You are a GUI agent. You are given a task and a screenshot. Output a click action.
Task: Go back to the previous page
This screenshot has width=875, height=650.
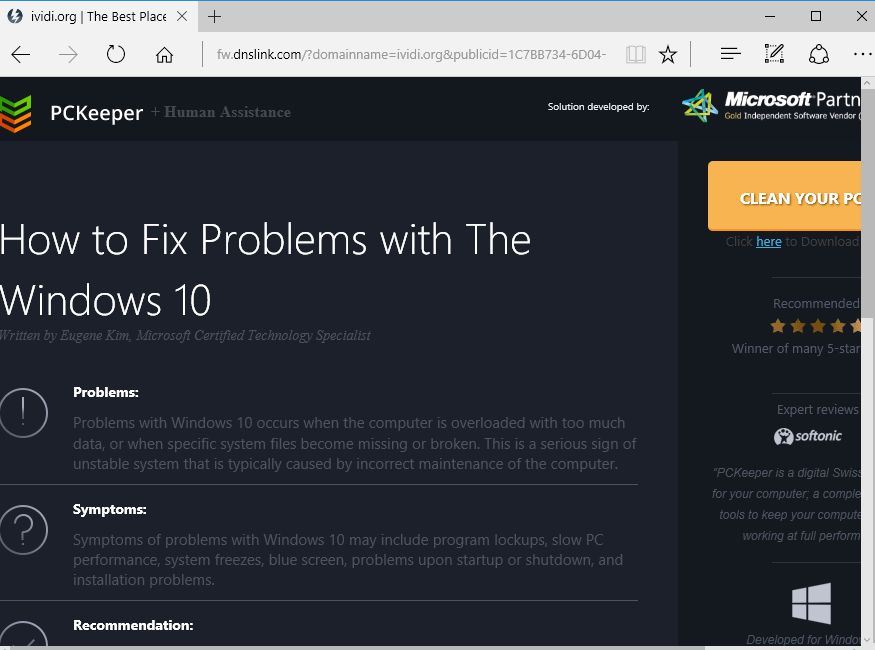tap(21, 55)
